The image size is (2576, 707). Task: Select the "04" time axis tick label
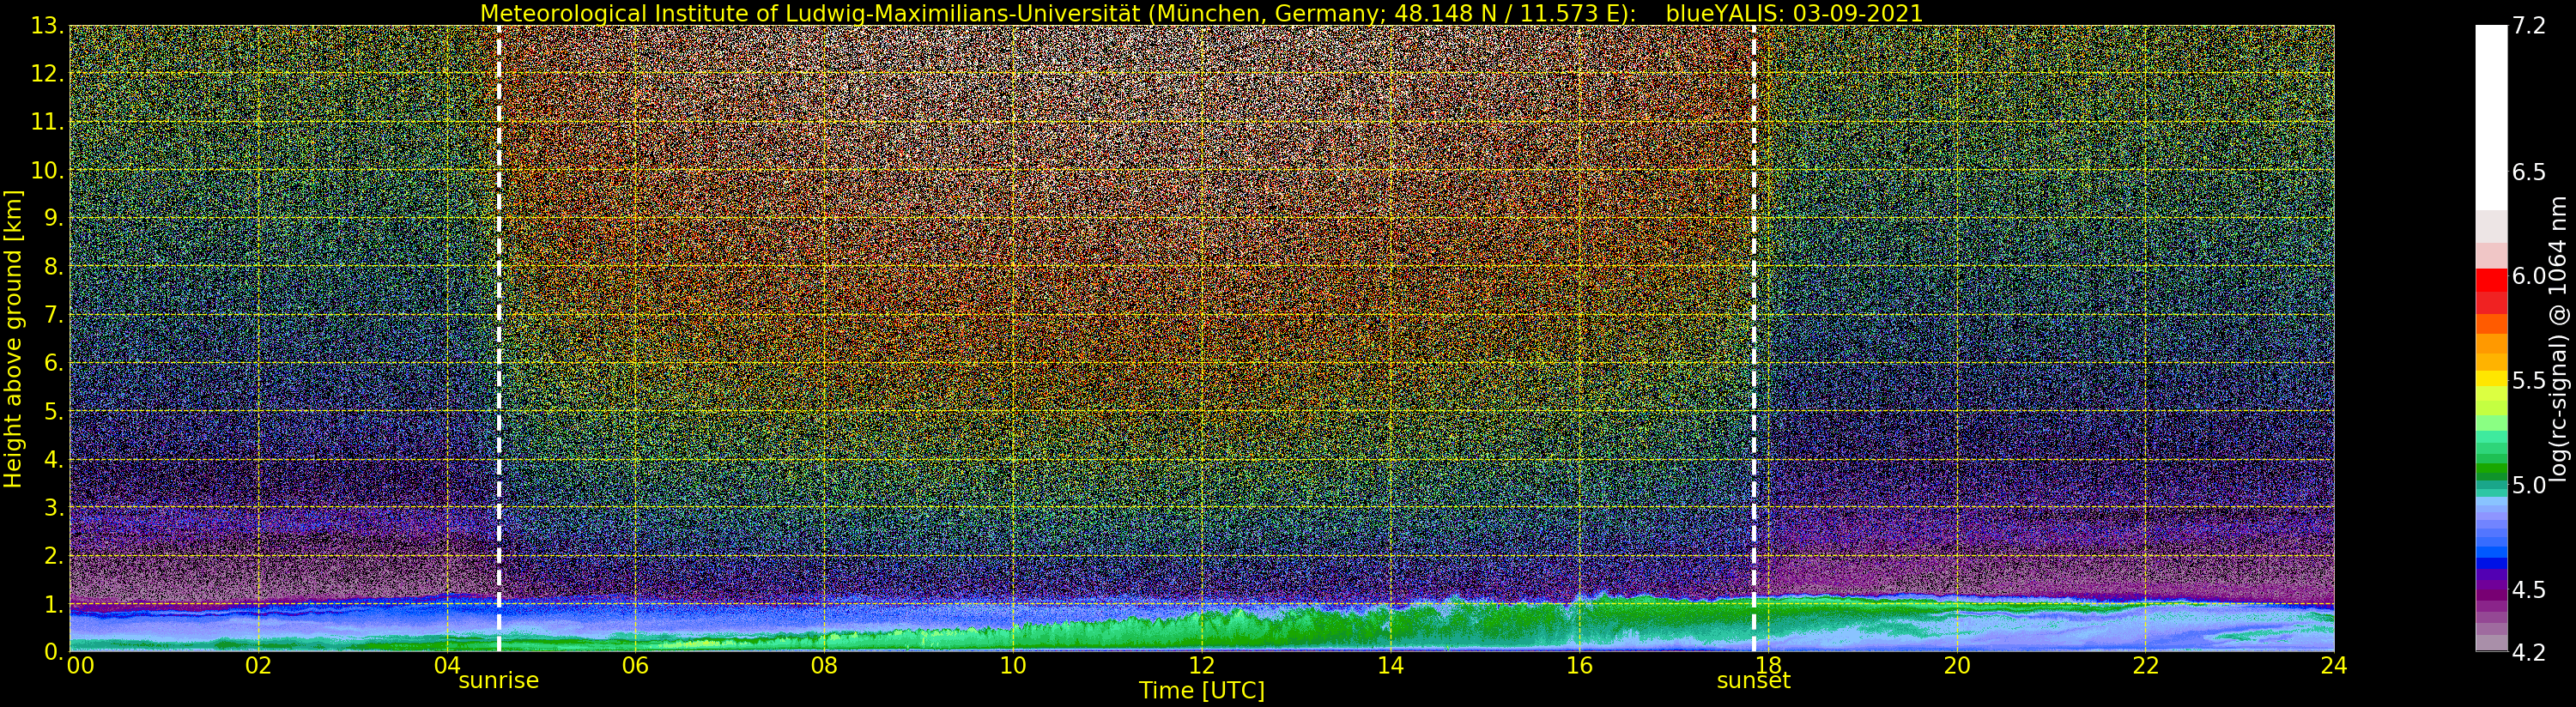[x=447, y=666]
